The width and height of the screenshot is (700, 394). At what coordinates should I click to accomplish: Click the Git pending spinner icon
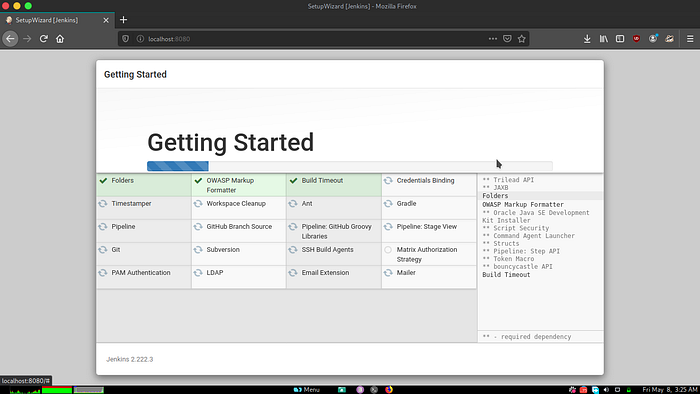pos(103,250)
